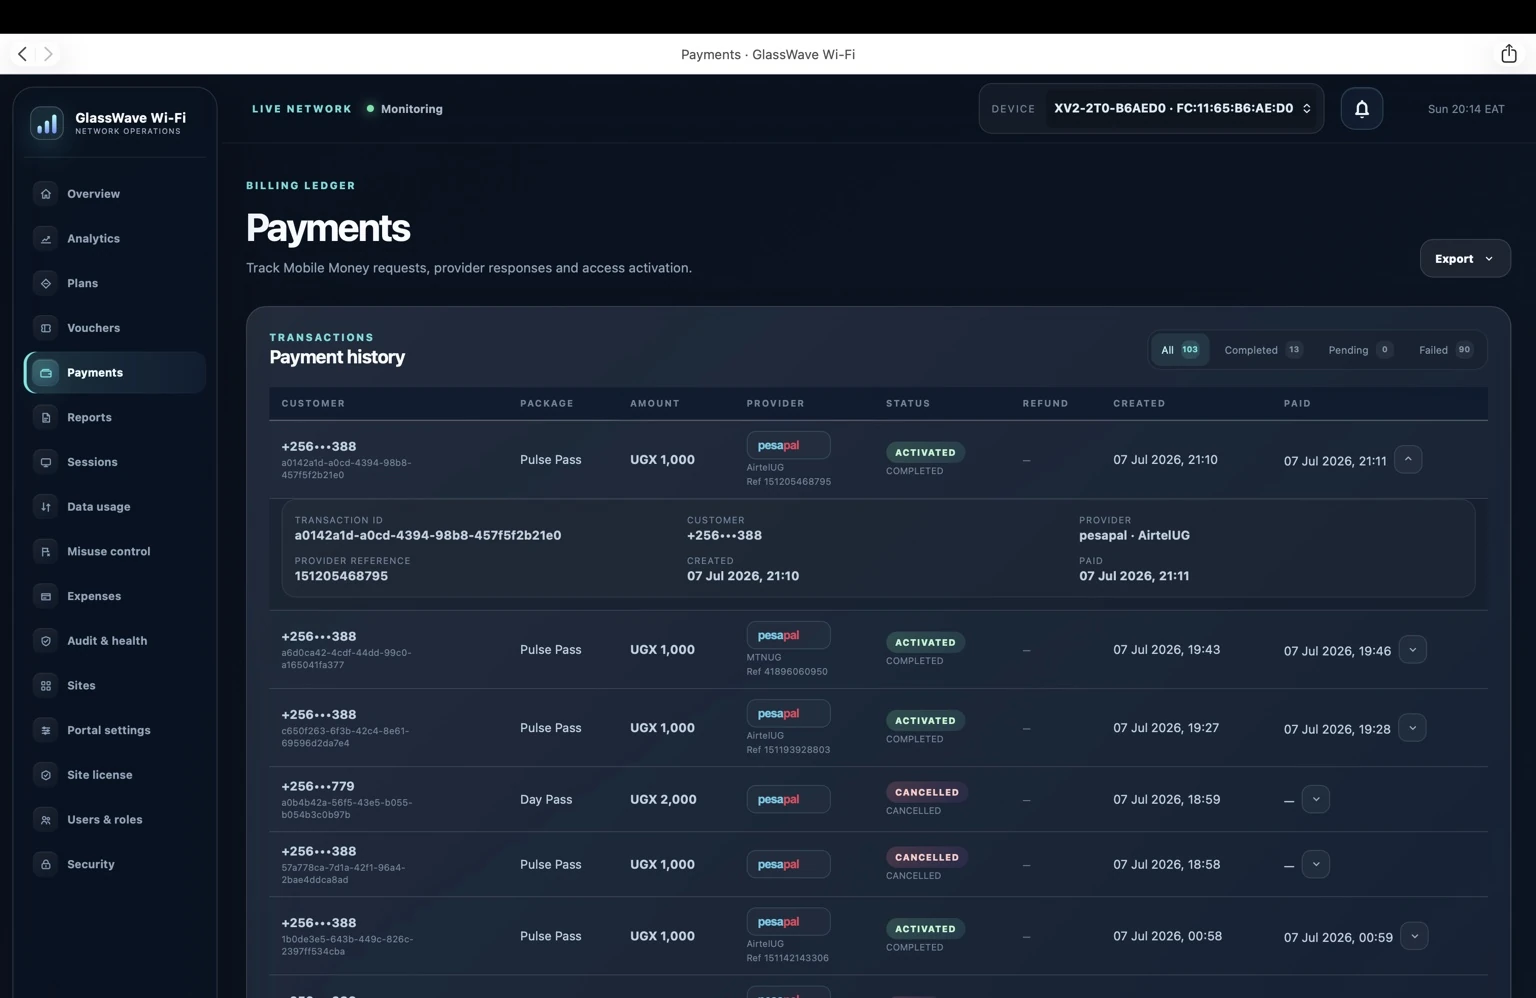Image resolution: width=1536 pixels, height=998 pixels.
Task: Expand the transaction created at 19:27
Action: tap(1412, 728)
